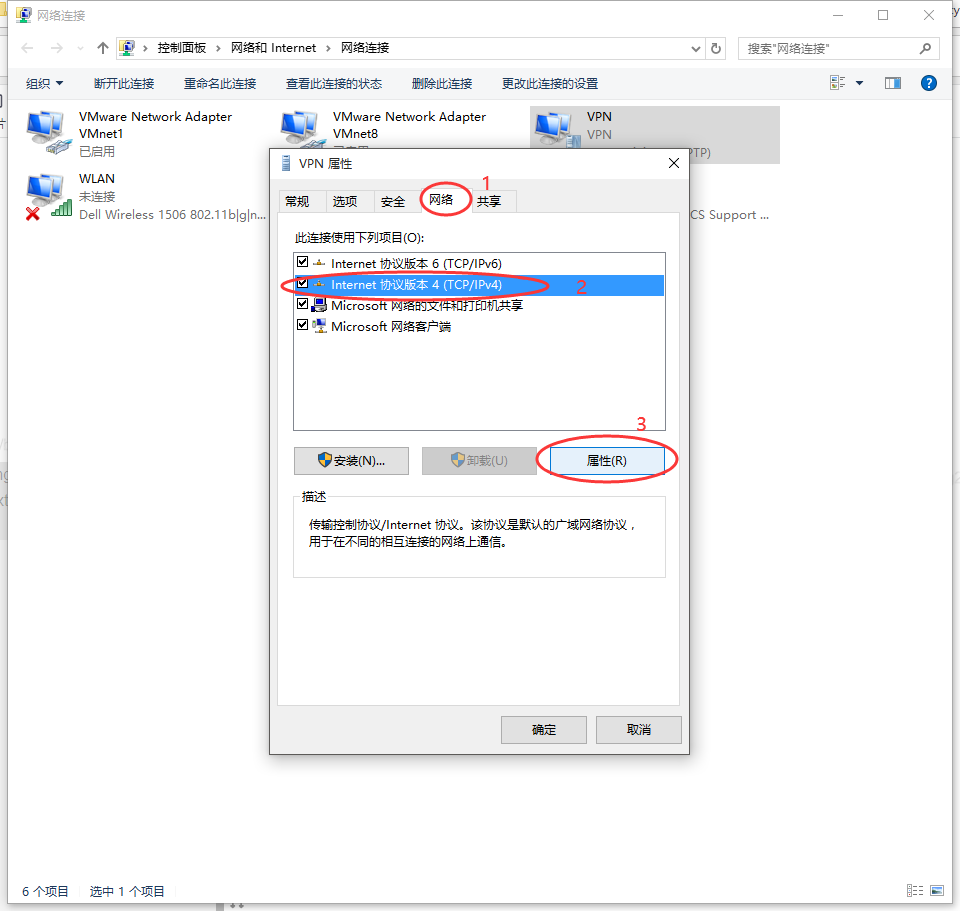Image resolution: width=960 pixels, height=911 pixels.
Task: Expand the address bar history dropdown
Action: point(696,48)
